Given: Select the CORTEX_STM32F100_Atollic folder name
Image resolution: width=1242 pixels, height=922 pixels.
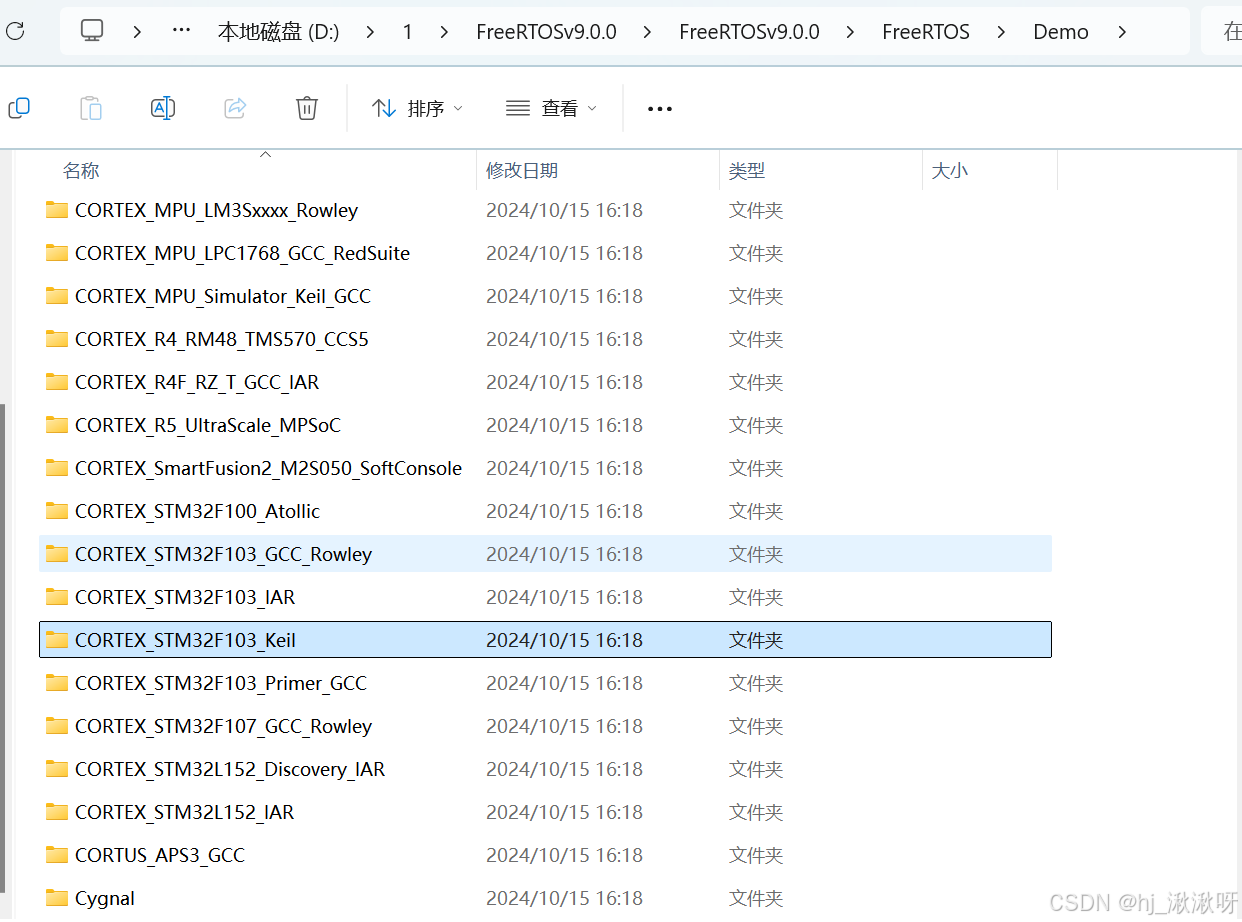Looking at the screenshot, I should [197, 511].
